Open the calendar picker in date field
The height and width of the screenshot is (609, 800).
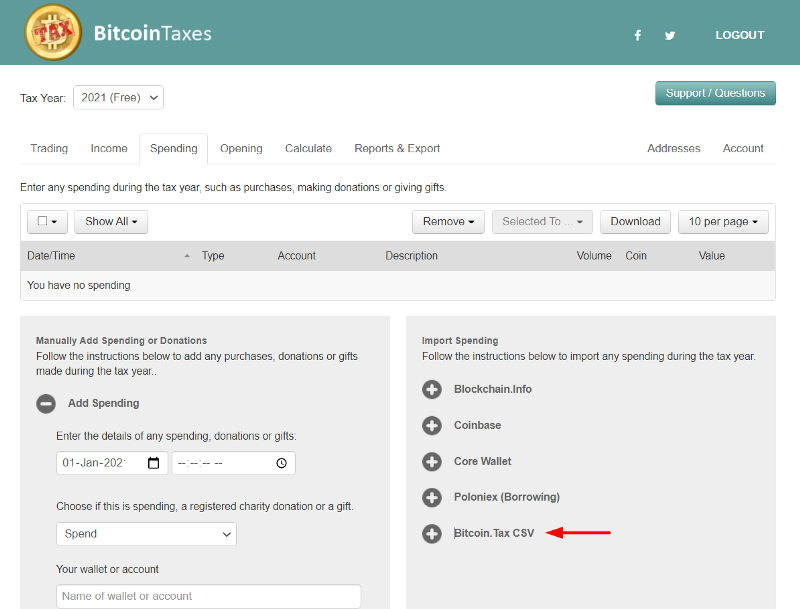153,463
